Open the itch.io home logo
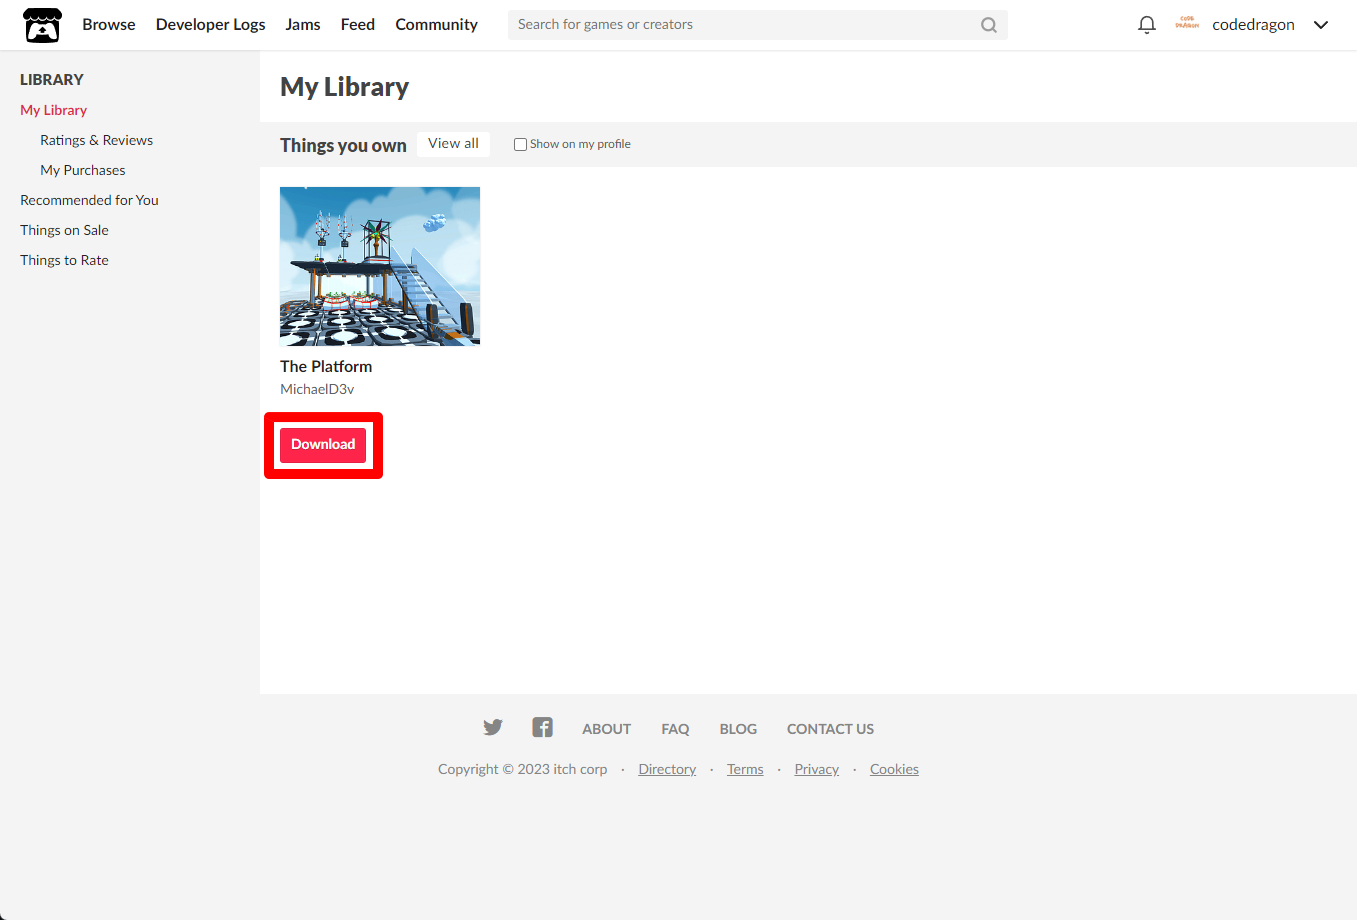This screenshot has height=920, width=1357. pos(42,25)
